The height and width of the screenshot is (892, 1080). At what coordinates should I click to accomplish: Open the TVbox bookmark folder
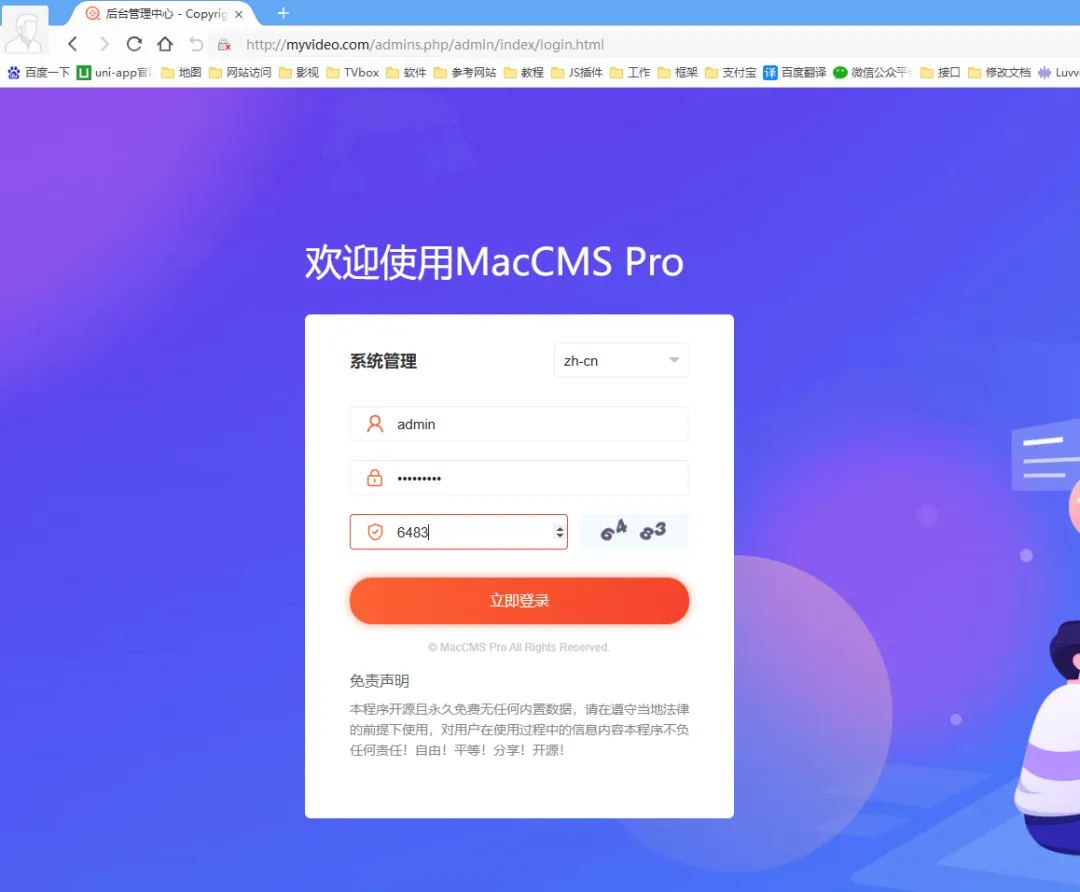(x=353, y=72)
